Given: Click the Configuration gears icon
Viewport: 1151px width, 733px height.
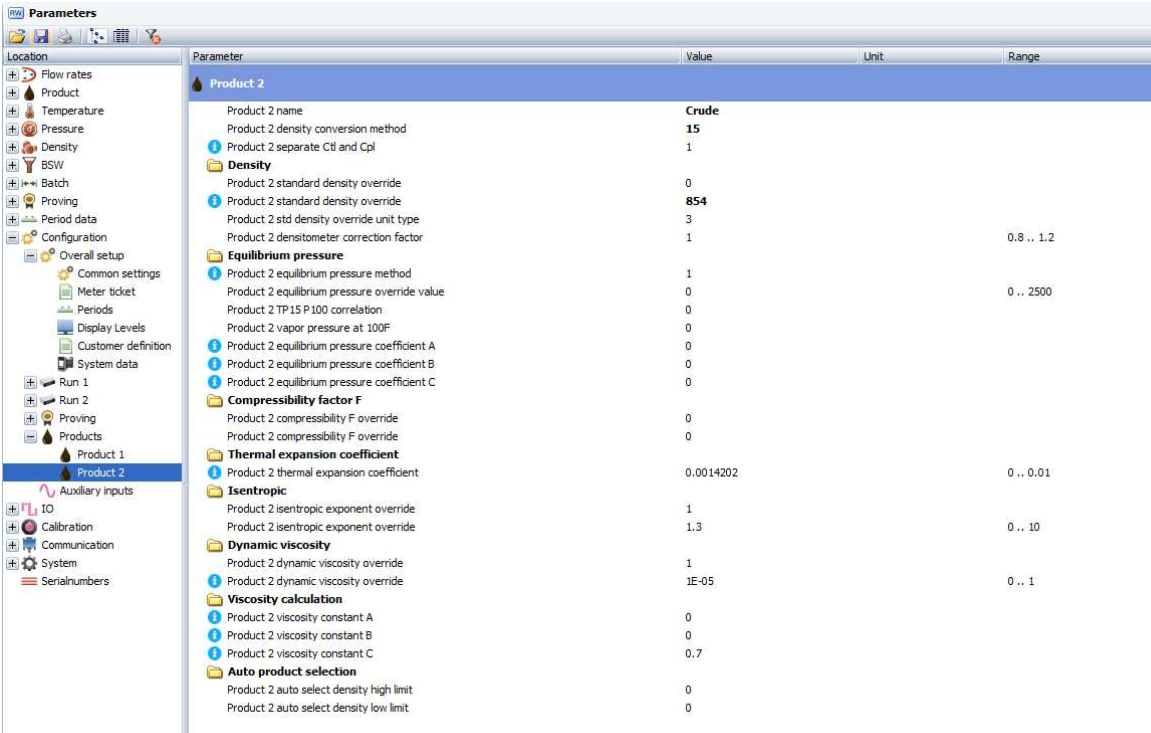Looking at the screenshot, I should click(29, 237).
